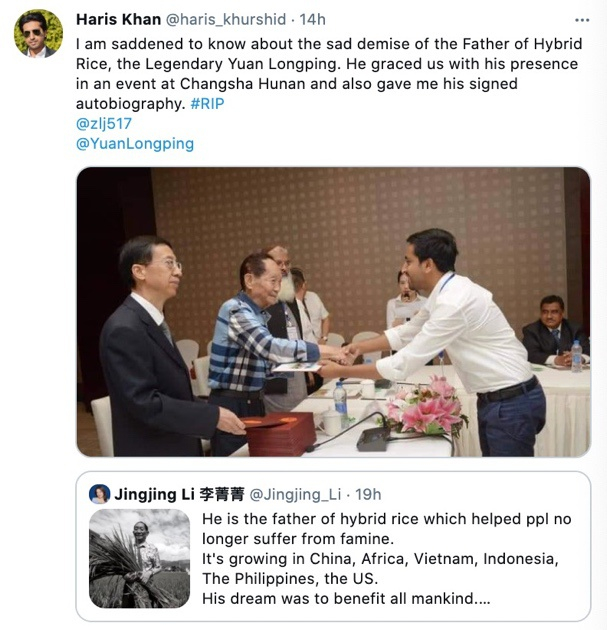Click the 19h quoted tweet timestamp
607x630 pixels.
point(367,494)
